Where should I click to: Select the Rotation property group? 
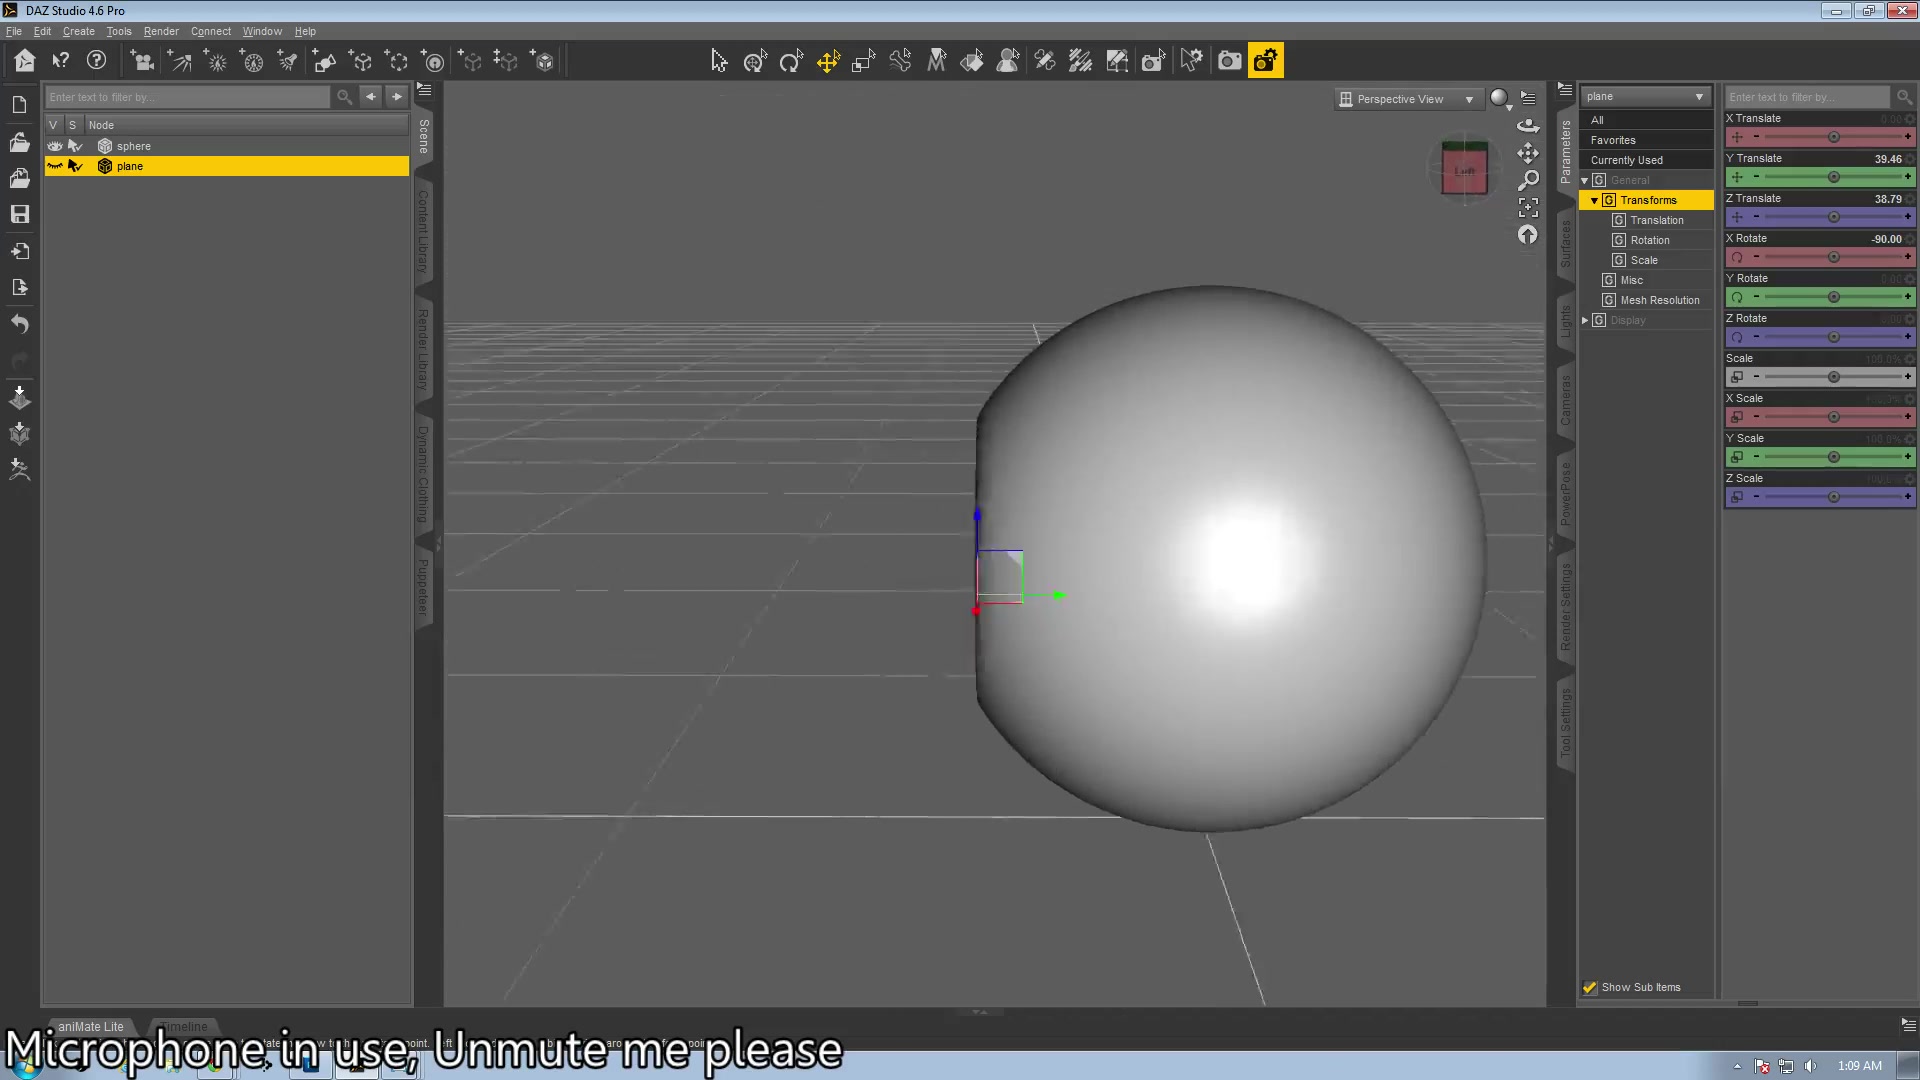click(x=1649, y=240)
